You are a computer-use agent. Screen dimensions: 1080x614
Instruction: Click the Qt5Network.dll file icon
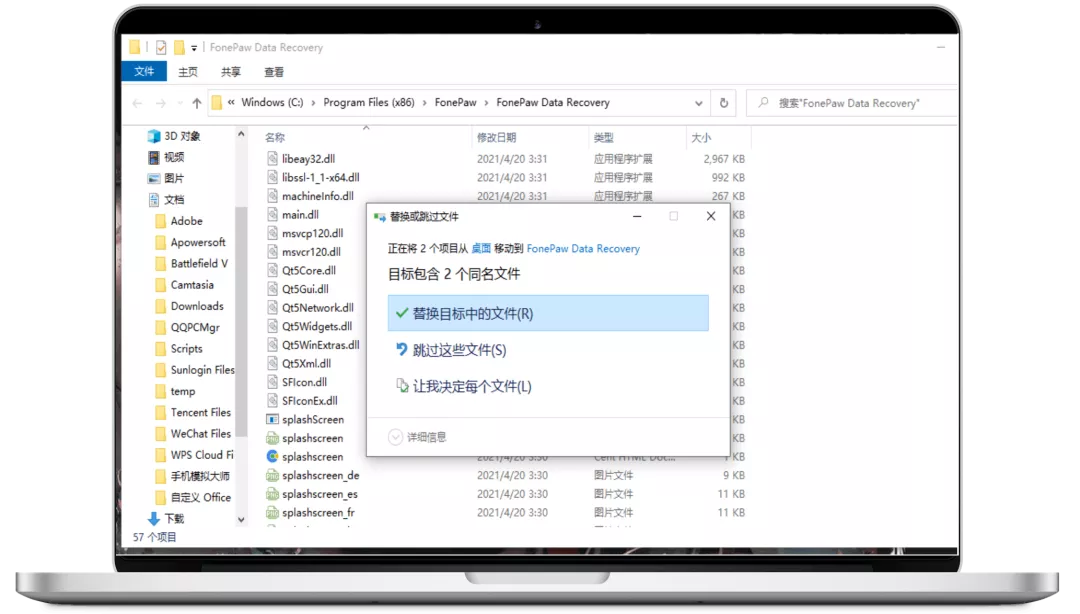tap(272, 307)
